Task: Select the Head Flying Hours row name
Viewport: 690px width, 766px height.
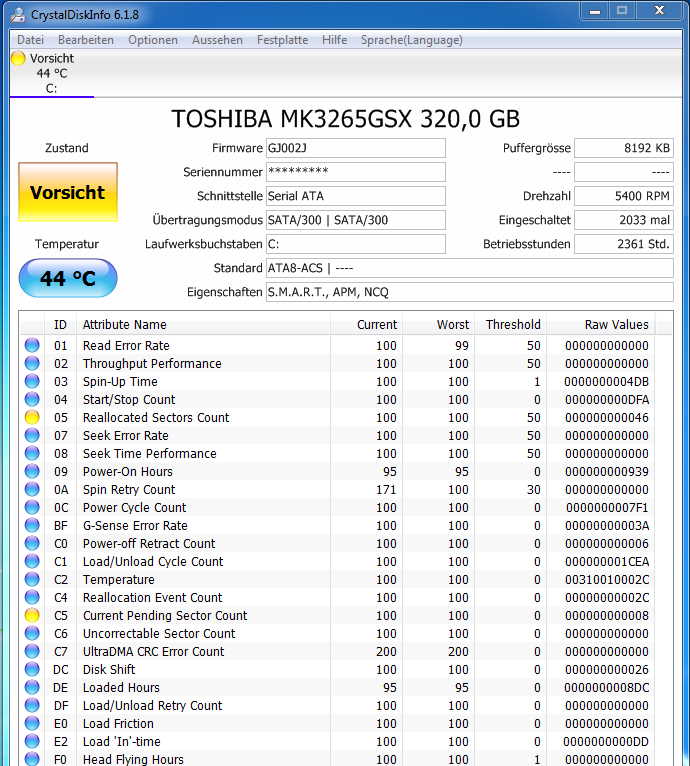Action: pyautogui.click(x=133, y=759)
